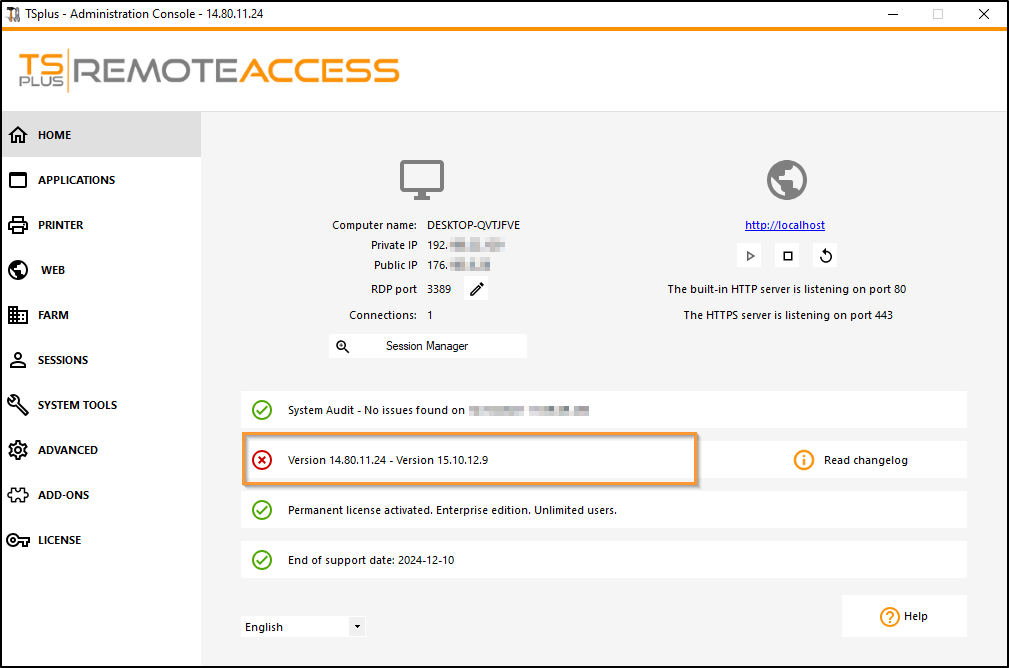Launch the Session Manager button

tap(427, 346)
